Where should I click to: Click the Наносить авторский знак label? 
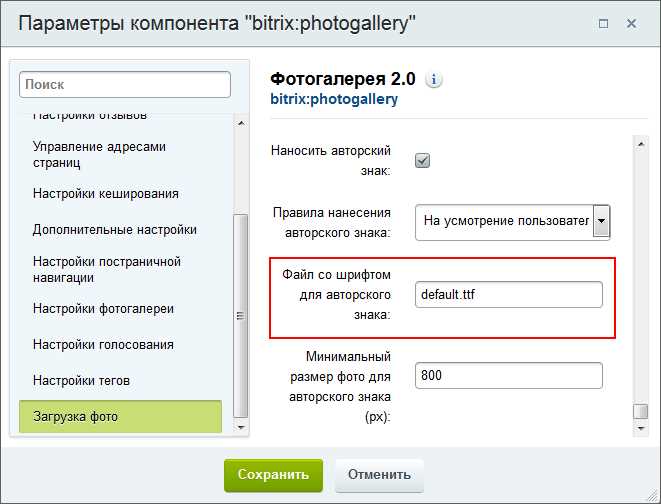pyautogui.click(x=331, y=161)
